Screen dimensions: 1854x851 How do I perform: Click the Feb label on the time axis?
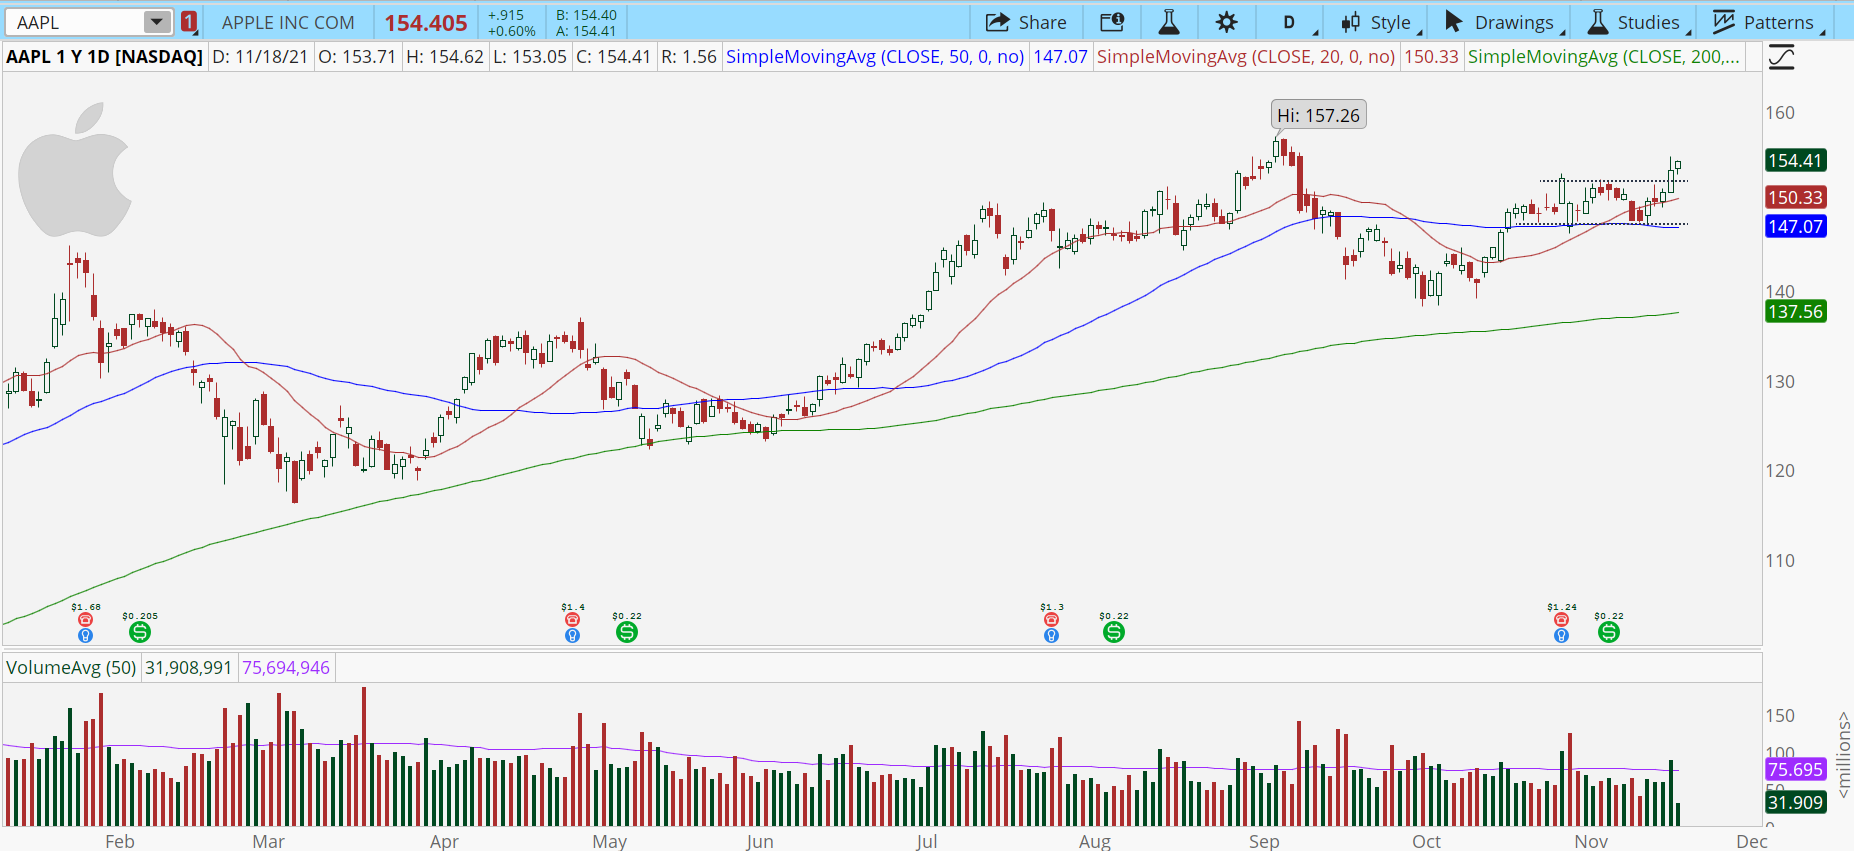(x=120, y=841)
